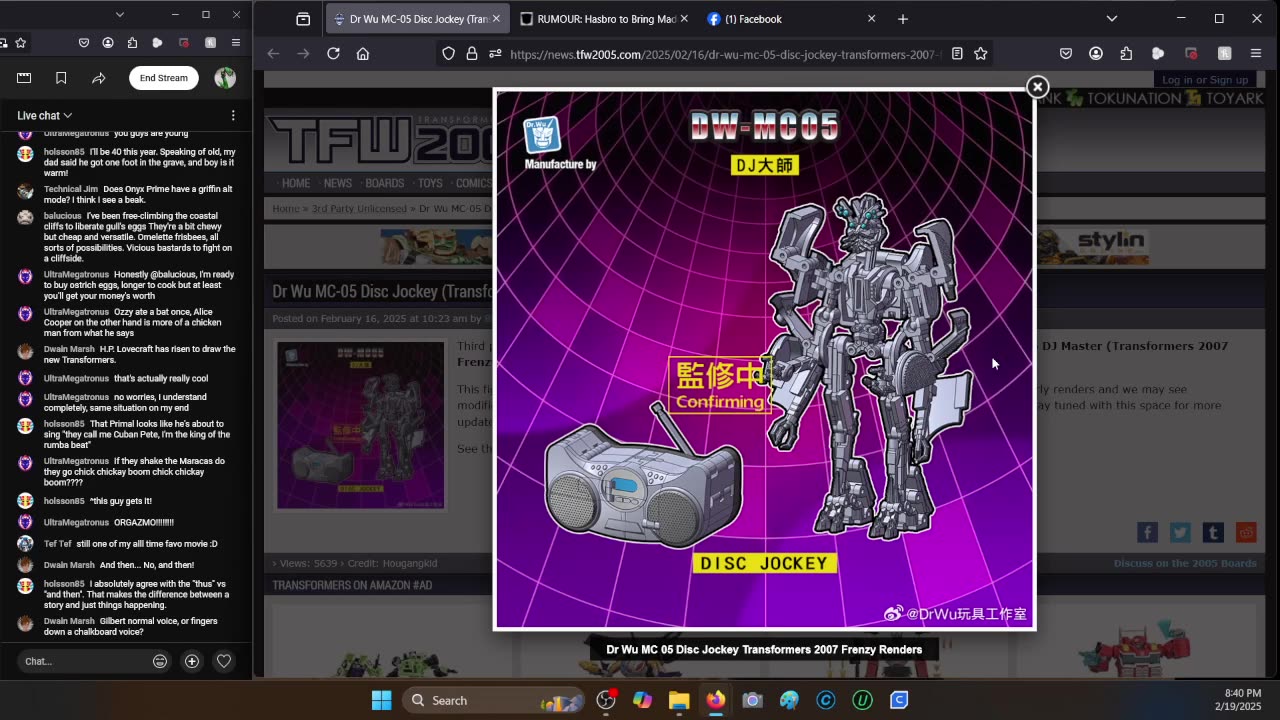The width and height of the screenshot is (1280, 720).
Task: Go to Firefox home page
Action: [363, 54]
